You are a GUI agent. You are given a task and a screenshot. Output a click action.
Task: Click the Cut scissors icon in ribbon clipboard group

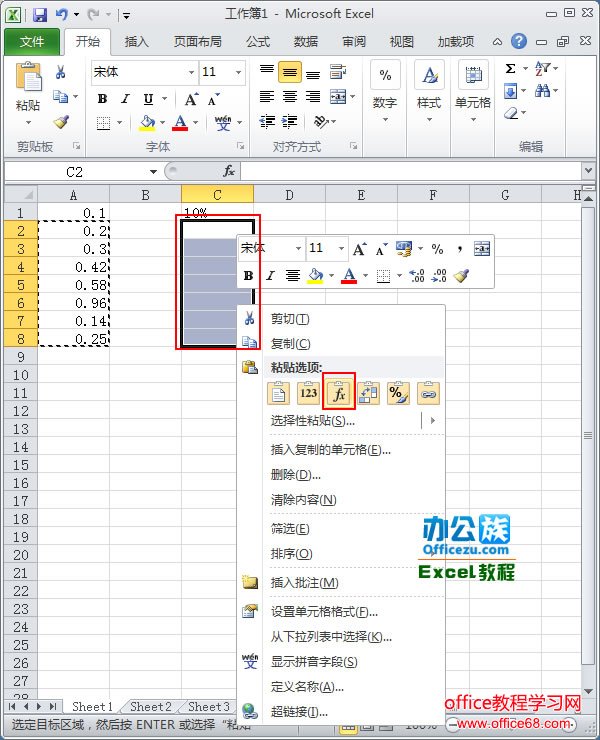coord(60,72)
